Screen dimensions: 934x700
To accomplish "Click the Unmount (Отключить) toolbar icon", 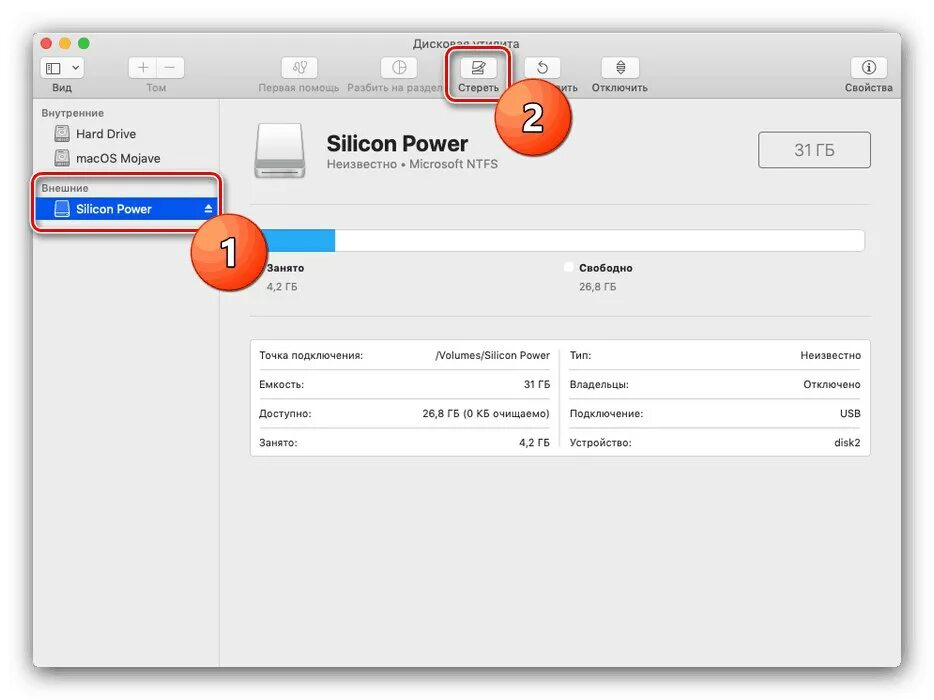I will (620, 68).
